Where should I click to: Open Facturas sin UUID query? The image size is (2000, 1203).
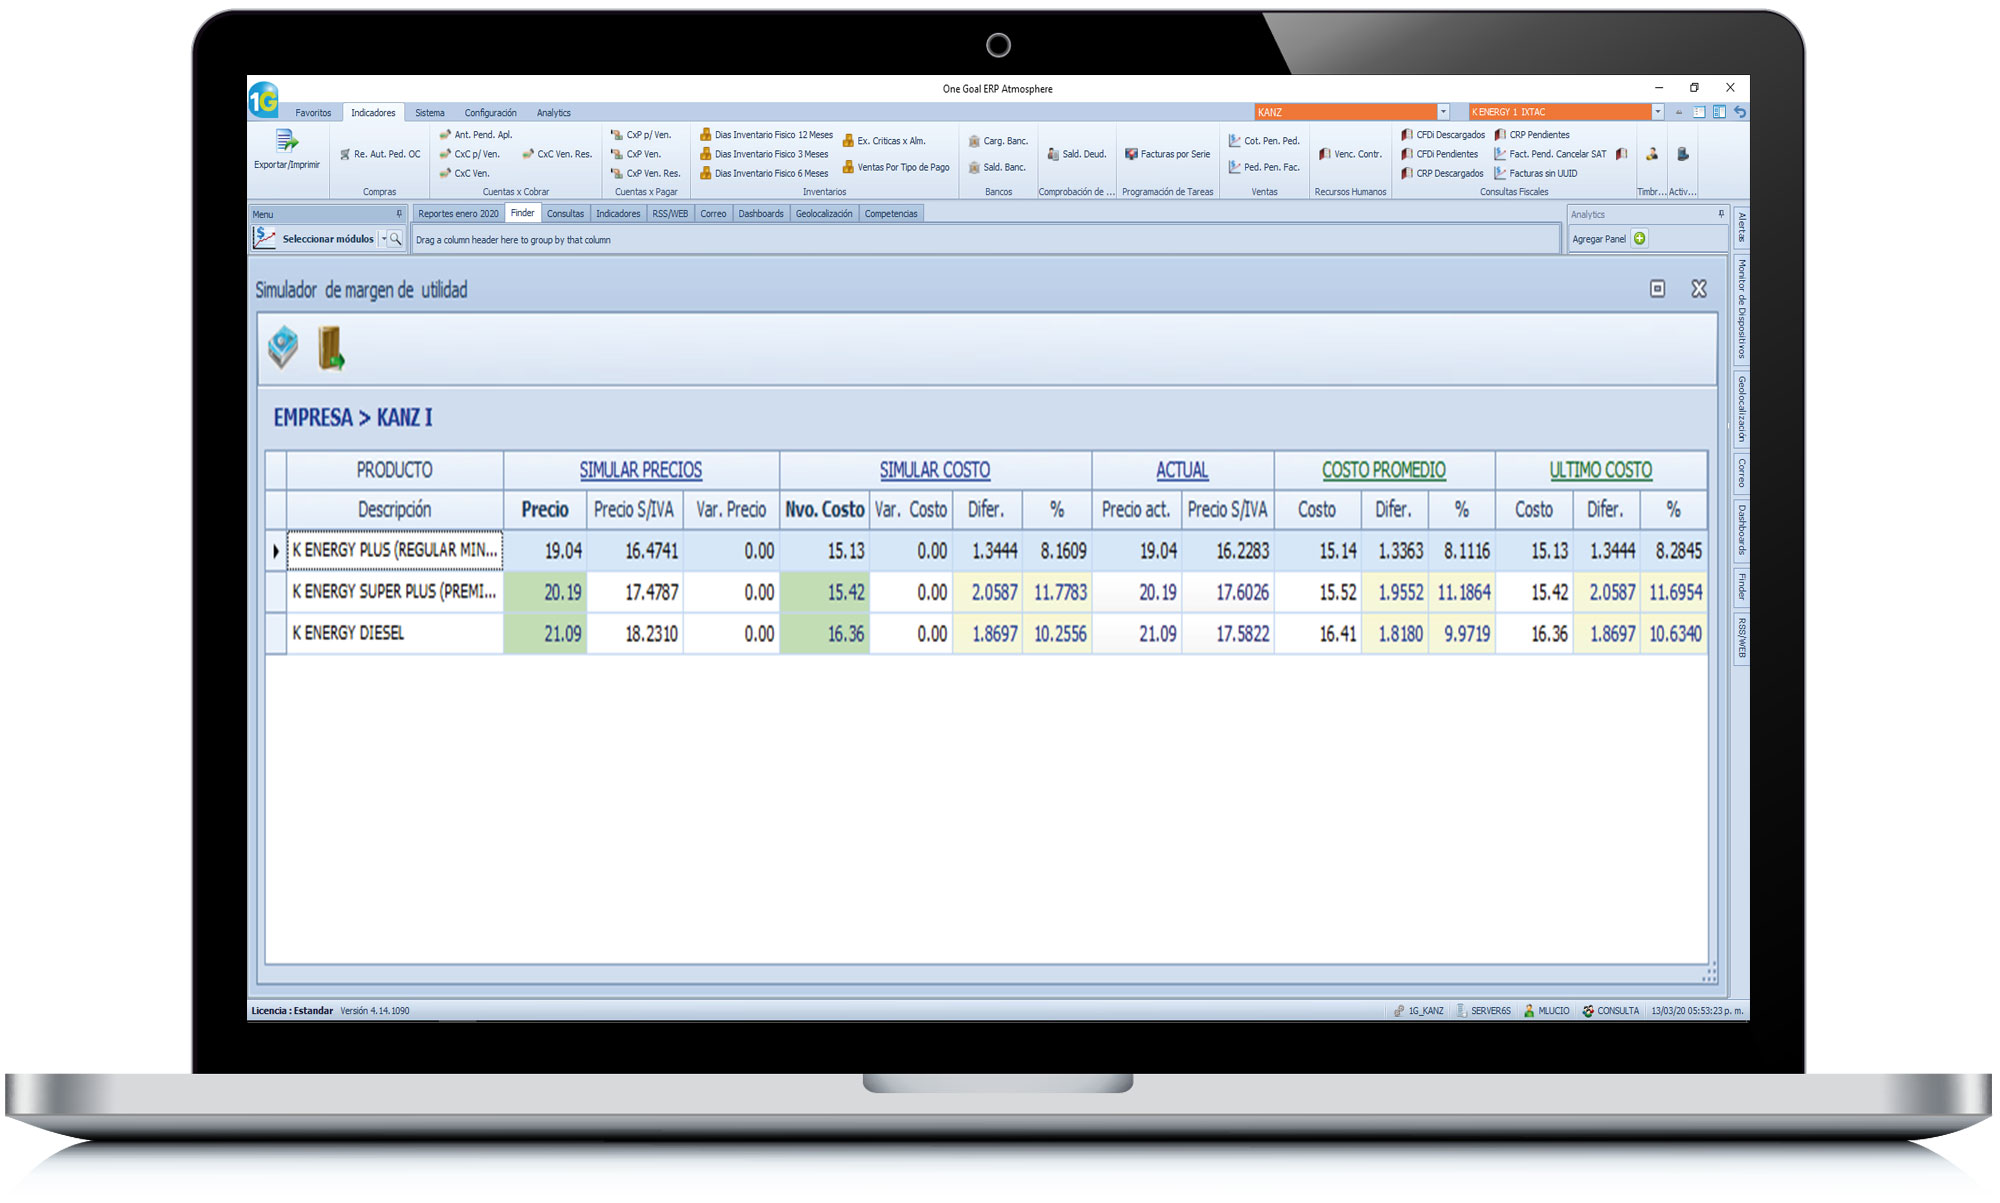[1536, 173]
